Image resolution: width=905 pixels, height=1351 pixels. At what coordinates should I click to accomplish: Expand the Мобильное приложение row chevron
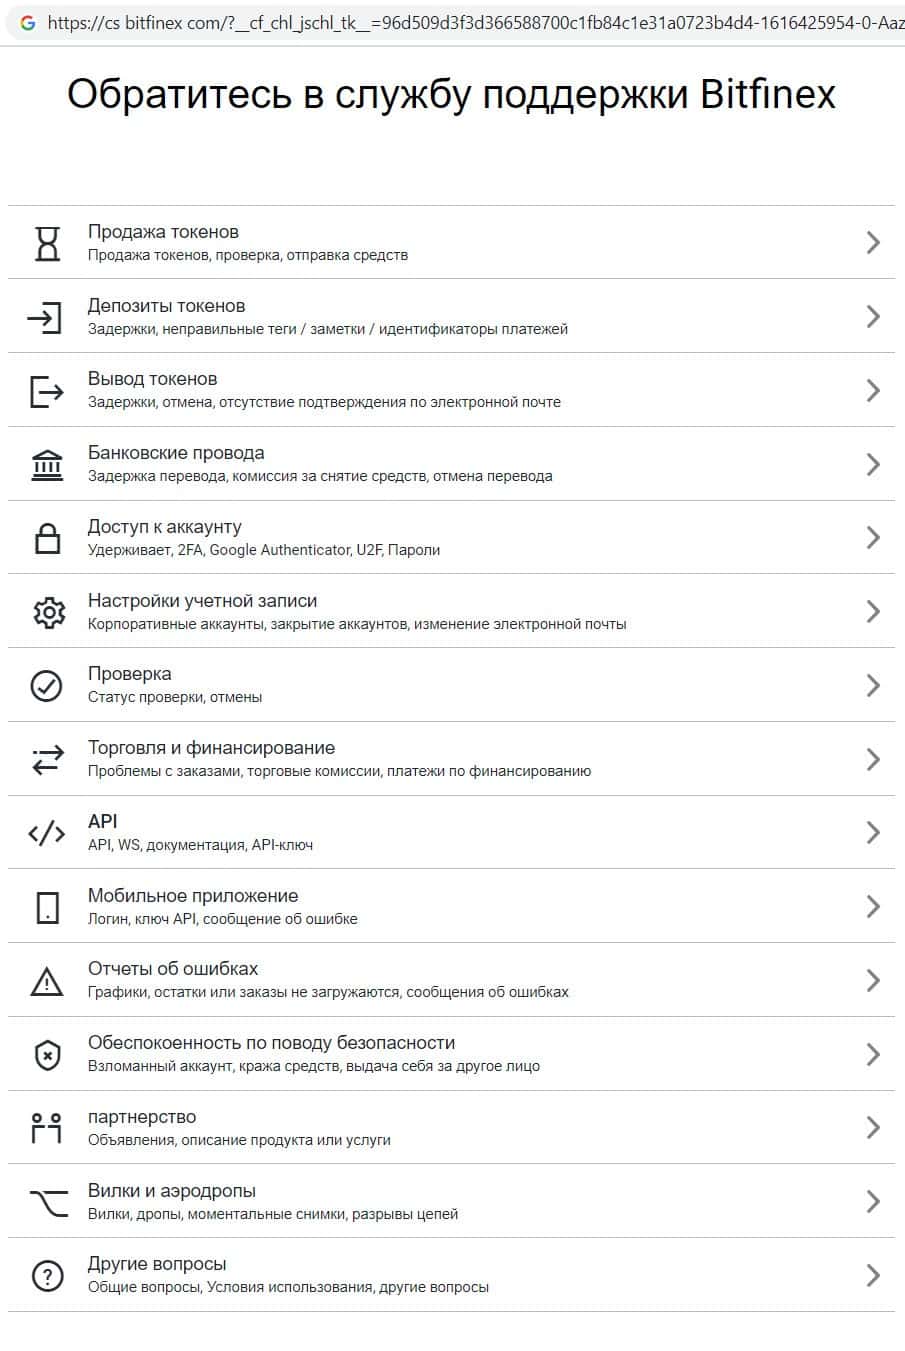873,907
